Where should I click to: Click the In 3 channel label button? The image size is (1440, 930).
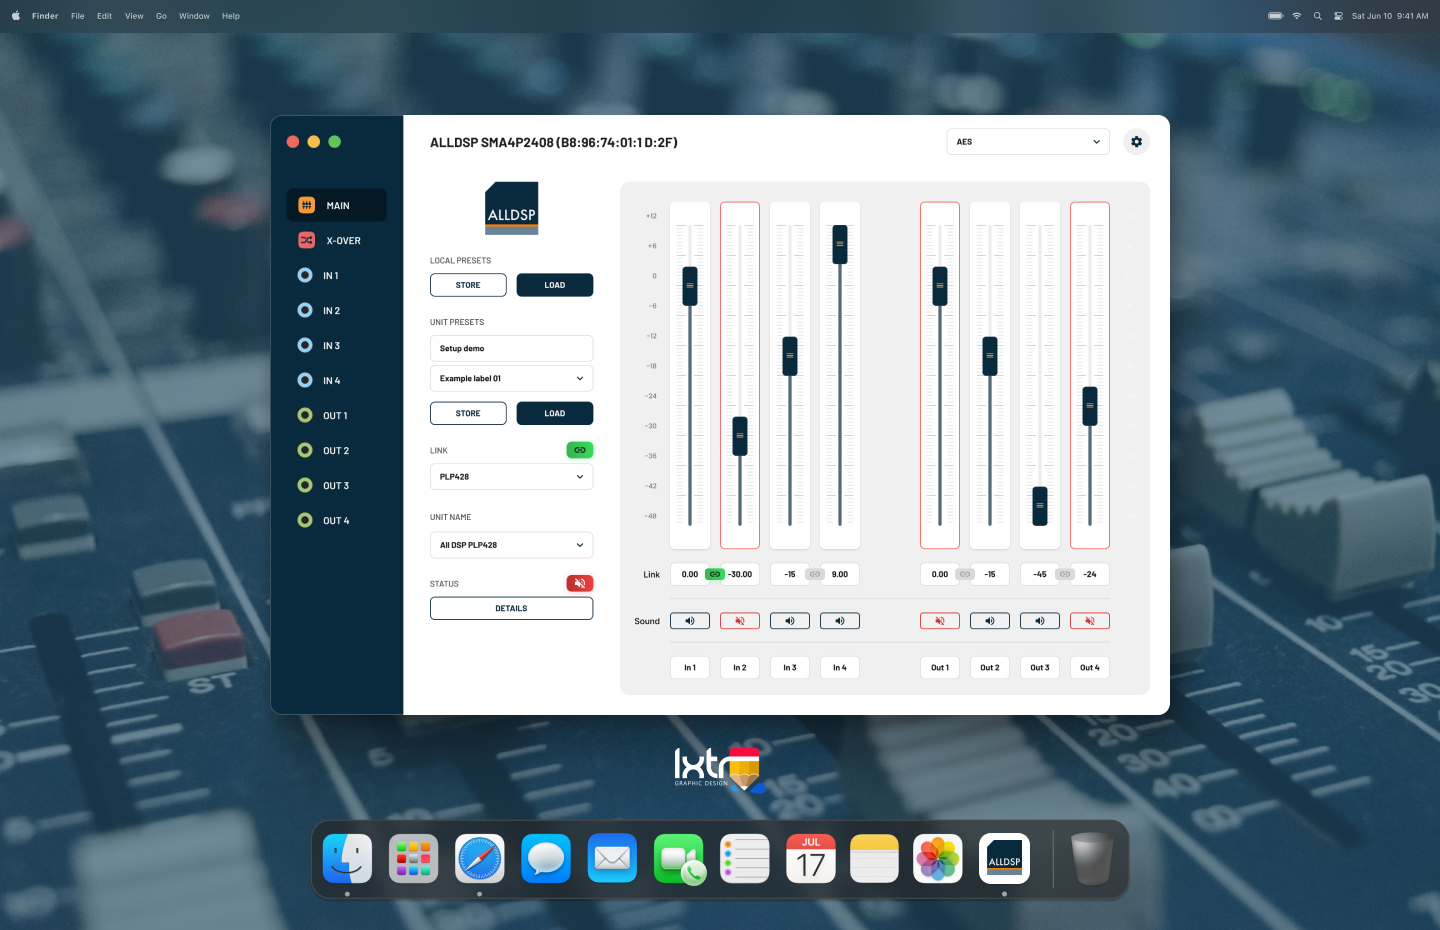pyautogui.click(x=790, y=667)
